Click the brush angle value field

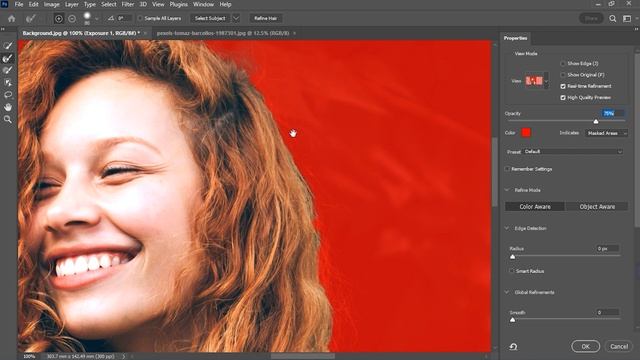(x=124, y=18)
